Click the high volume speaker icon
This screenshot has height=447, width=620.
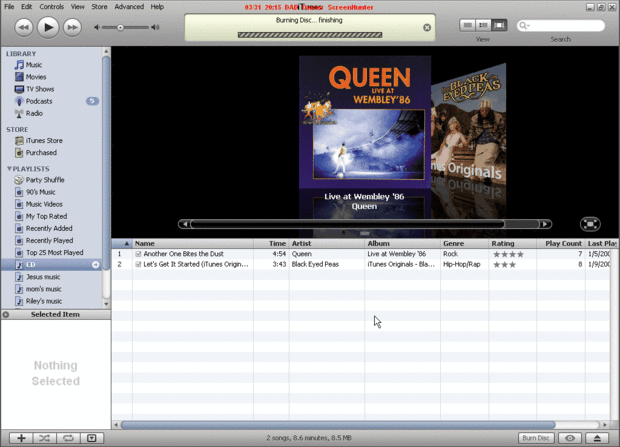coord(155,27)
